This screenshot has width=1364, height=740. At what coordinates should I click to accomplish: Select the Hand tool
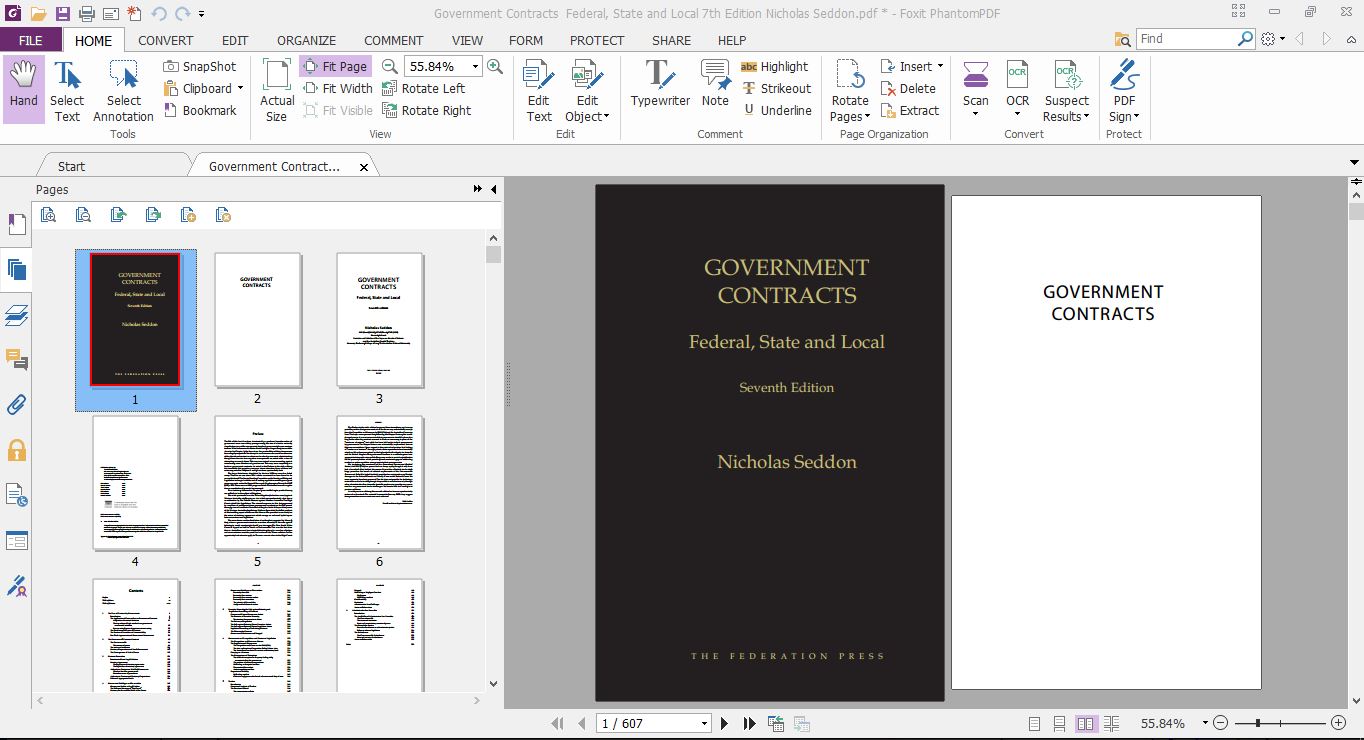tap(23, 89)
